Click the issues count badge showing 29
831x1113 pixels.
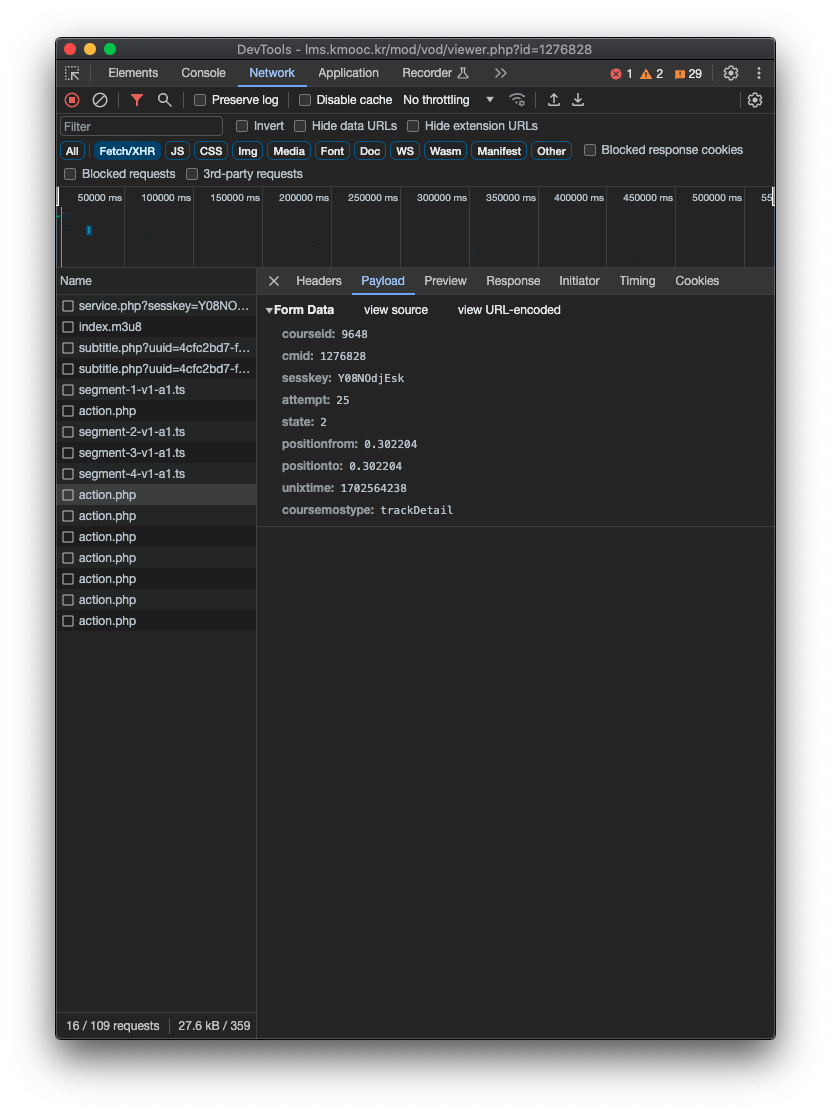pyautogui.click(x=688, y=74)
